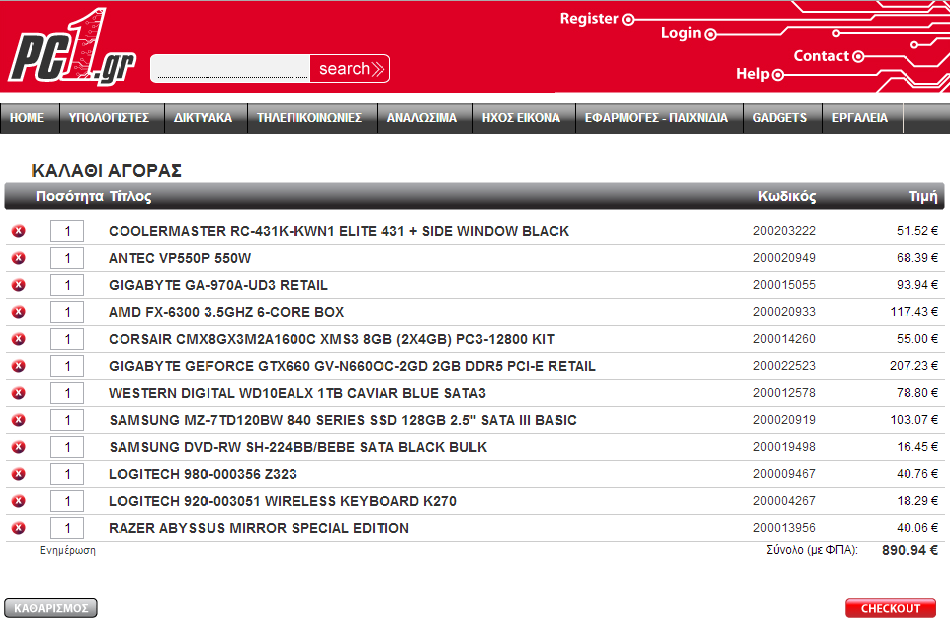Image resolution: width=950 pixels, height=628 pixels.
Task: Open the ΑΝΑΛΩΣΙΜΑ menu
Action: click(422, 117)
